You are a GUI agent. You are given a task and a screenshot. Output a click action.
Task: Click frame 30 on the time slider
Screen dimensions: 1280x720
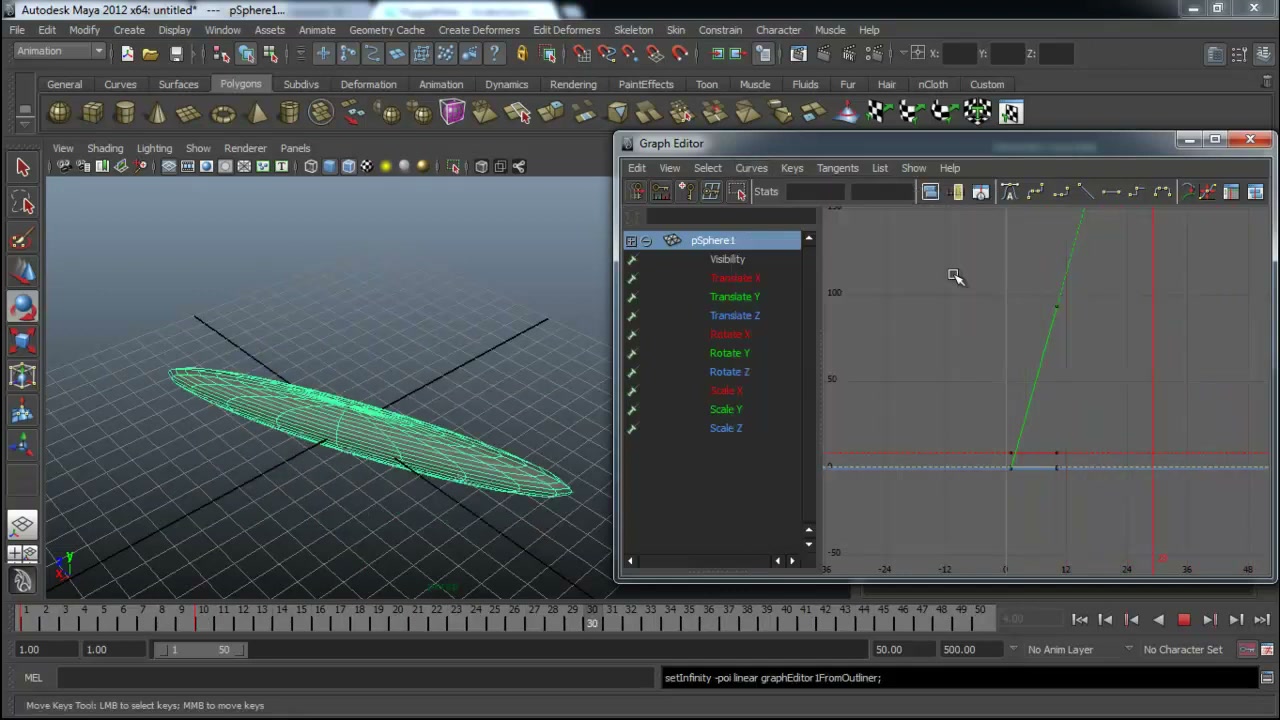(592, 618)
